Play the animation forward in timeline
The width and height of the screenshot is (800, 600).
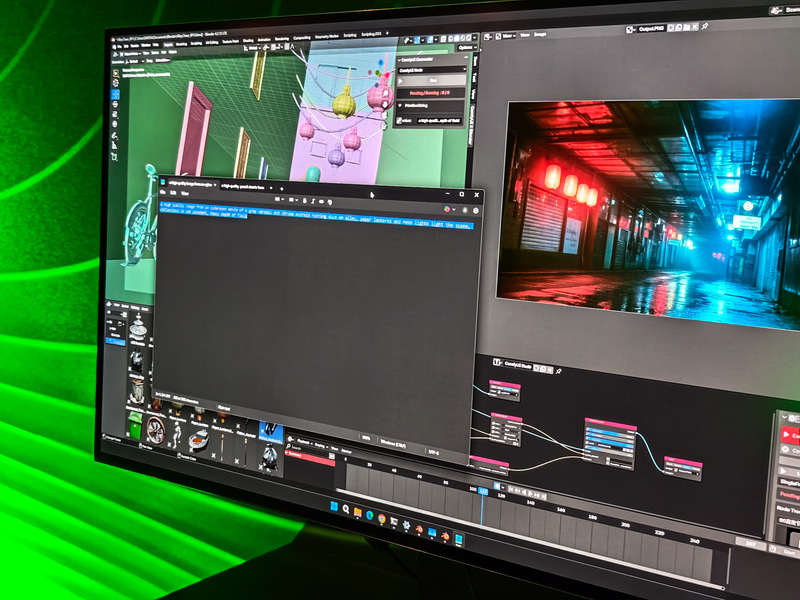pyautogui.click(x=530, y=493)
